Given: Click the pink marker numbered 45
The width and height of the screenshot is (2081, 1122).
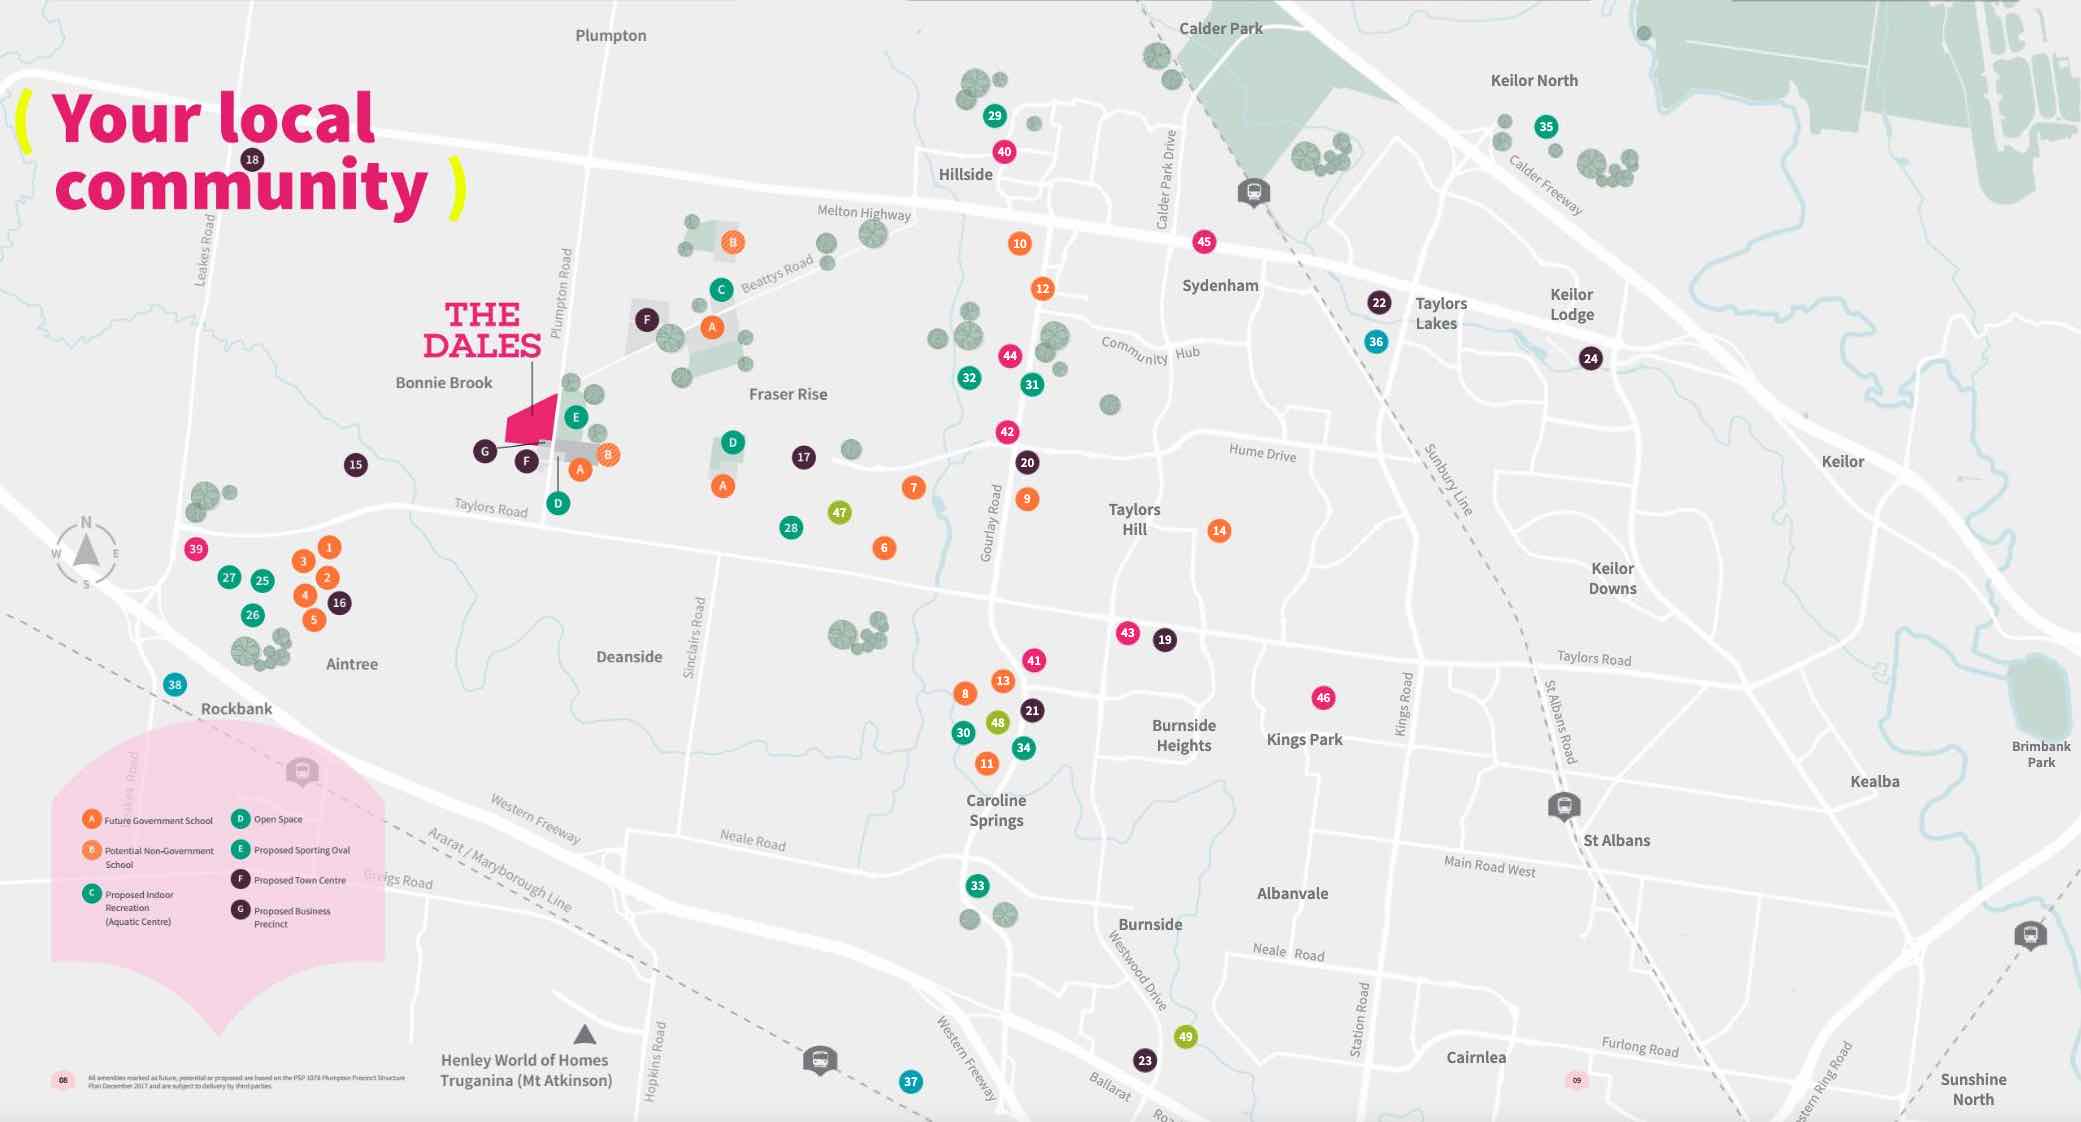Looking at the screenshot, I should pos(1204,241).
